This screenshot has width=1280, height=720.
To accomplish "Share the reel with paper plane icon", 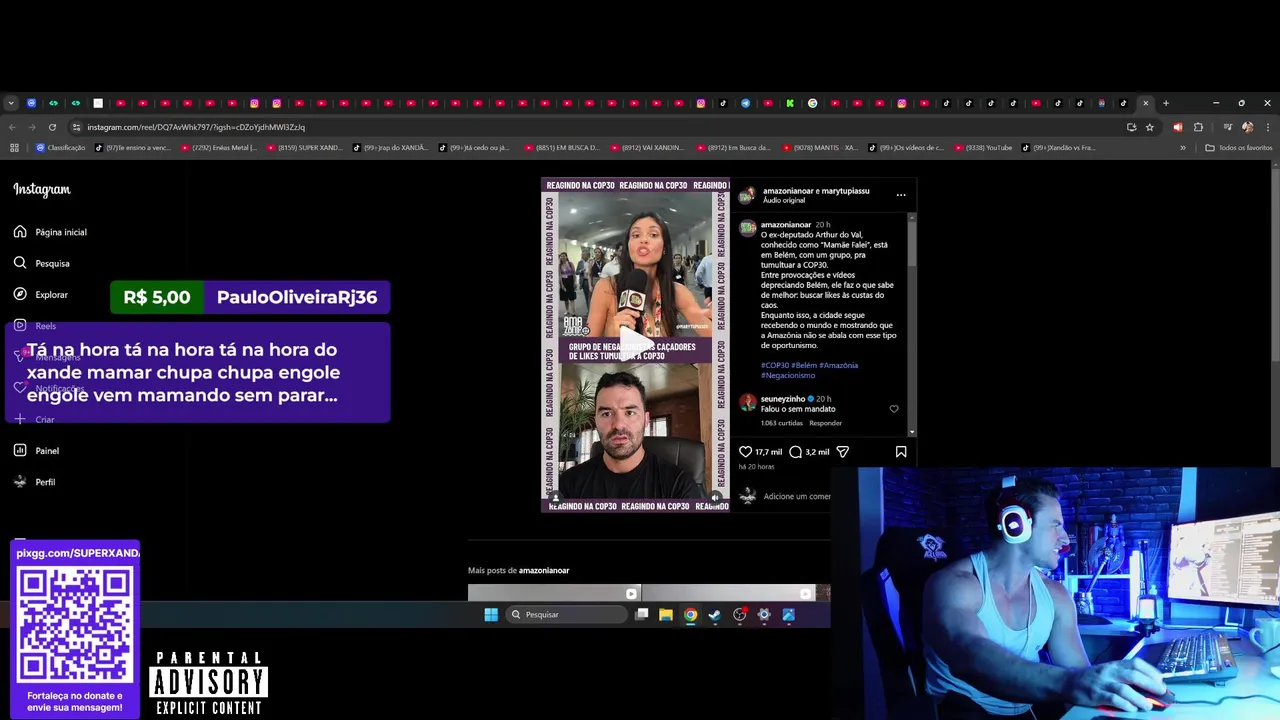I will click(x=842, y=452).
